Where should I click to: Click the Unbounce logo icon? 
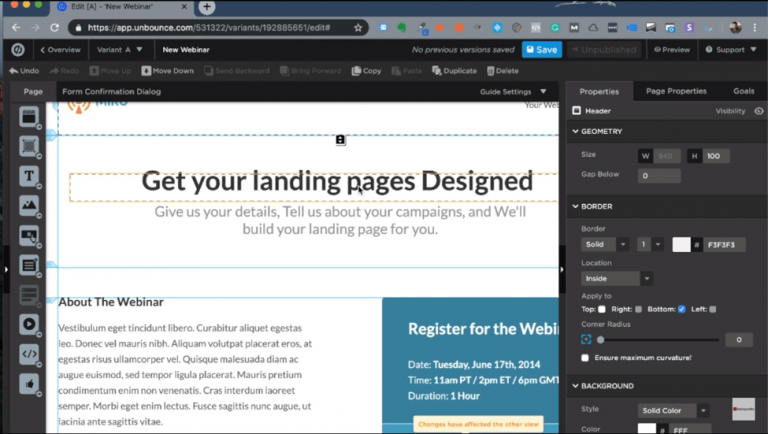coord(18,49)
